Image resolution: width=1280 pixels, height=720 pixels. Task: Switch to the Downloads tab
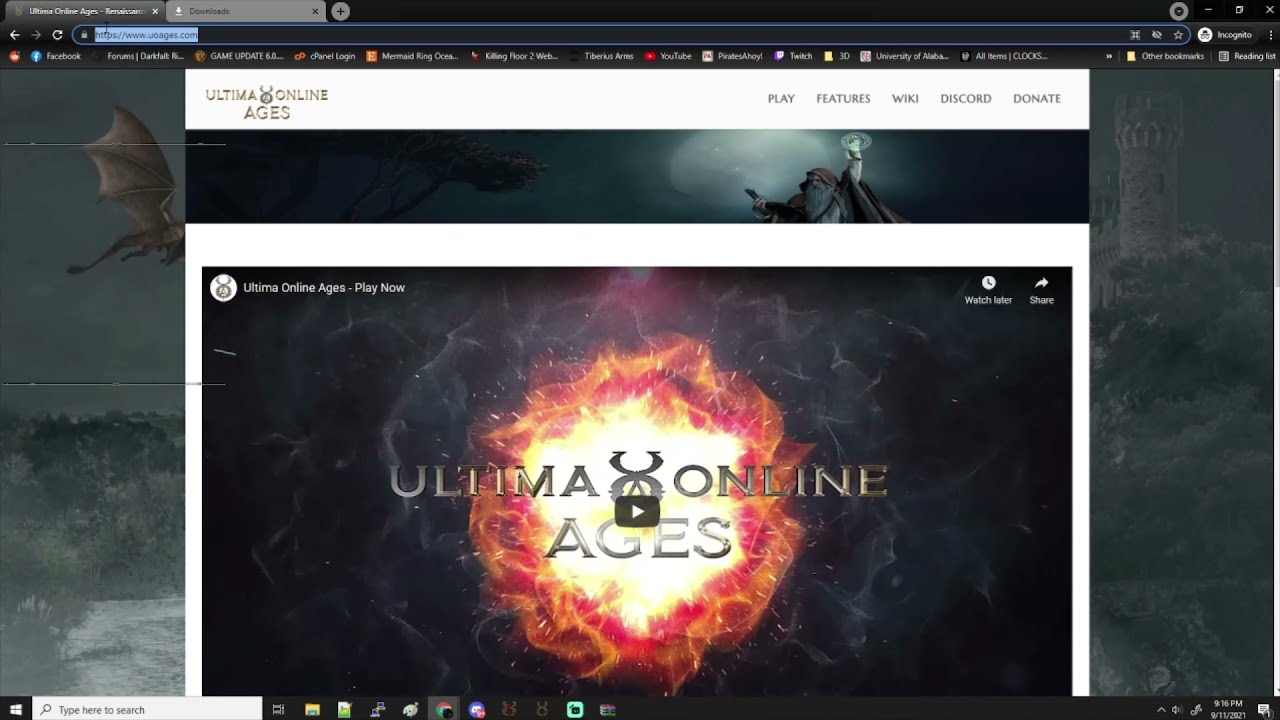[x=238, y=11]
